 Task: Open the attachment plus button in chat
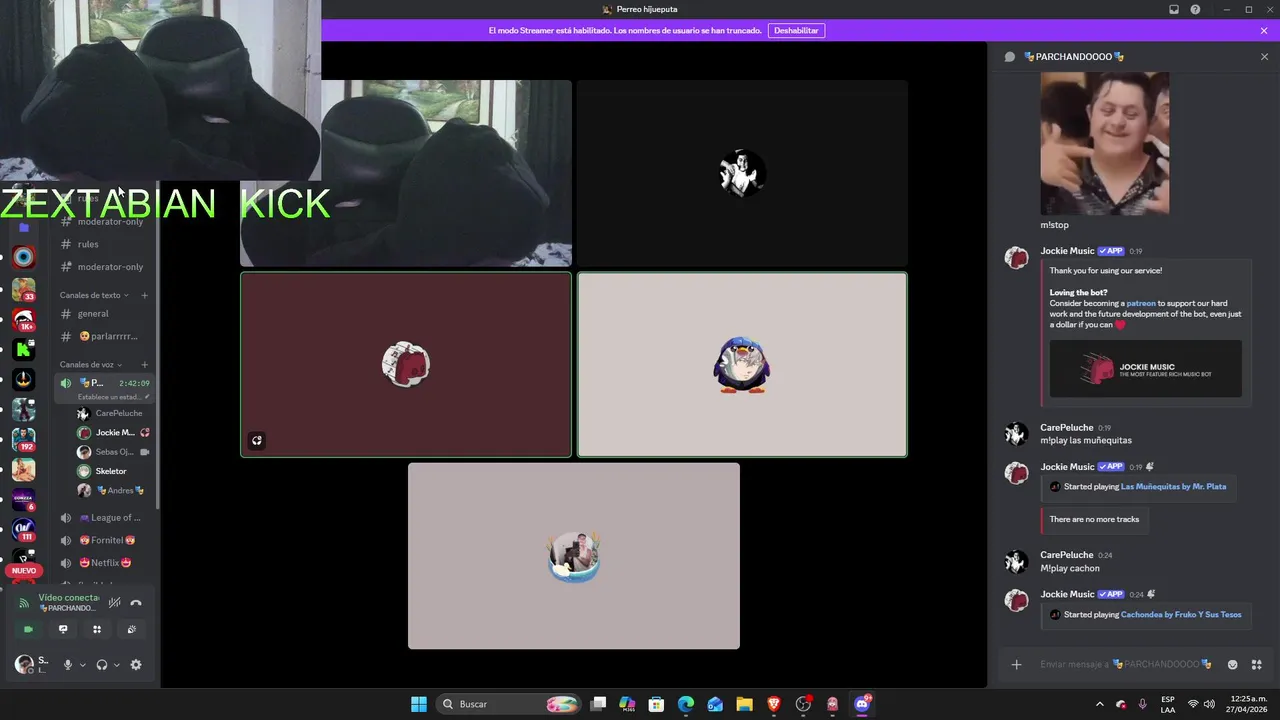(x=1016, y=664)
